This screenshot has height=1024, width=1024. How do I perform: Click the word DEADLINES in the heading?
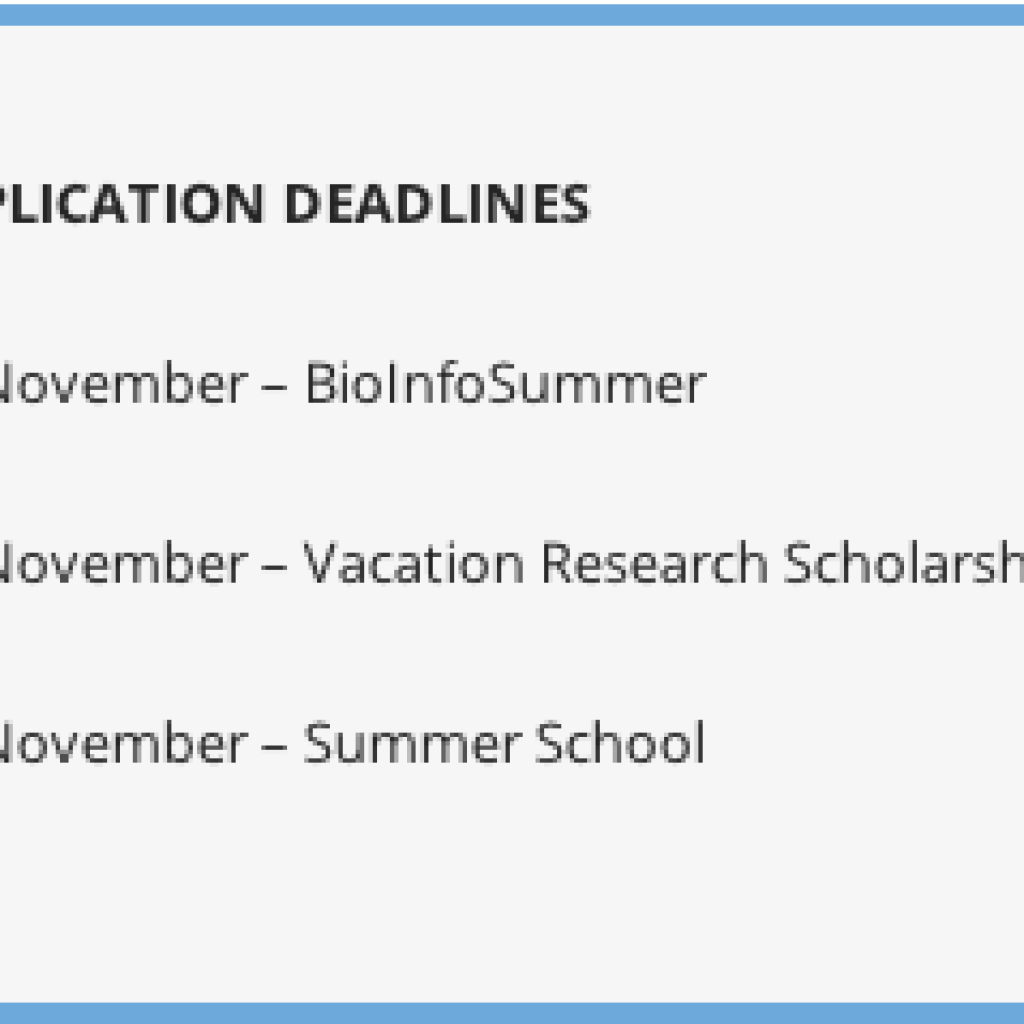pyautogui.click(x=438, y=204)
